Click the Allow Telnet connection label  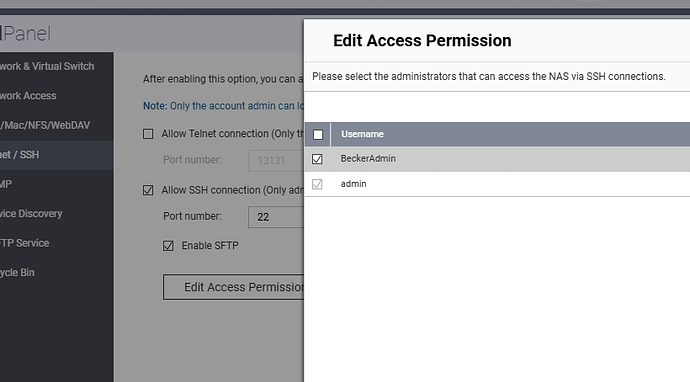click(x=232, y=134)
